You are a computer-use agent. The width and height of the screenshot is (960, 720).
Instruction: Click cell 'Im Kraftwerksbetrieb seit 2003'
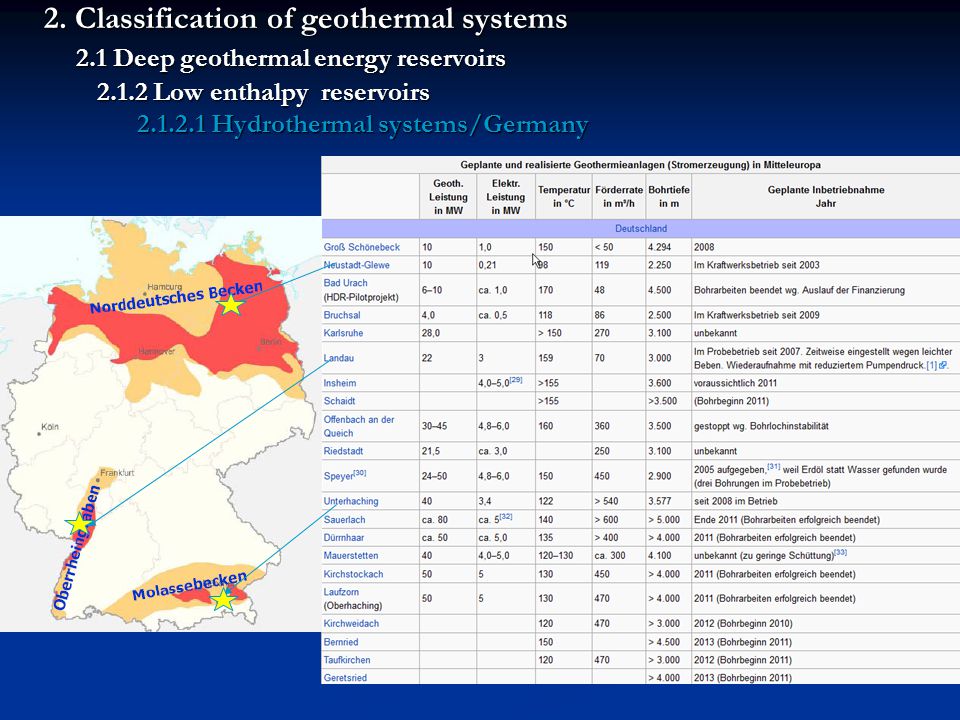(757, 265)
